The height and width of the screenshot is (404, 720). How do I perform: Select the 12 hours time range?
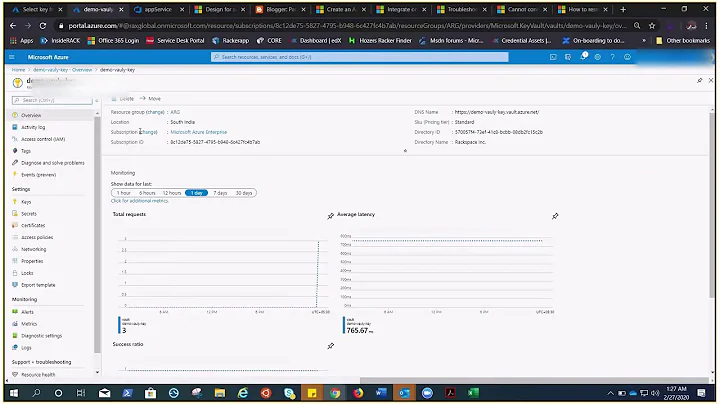point(172,193)
